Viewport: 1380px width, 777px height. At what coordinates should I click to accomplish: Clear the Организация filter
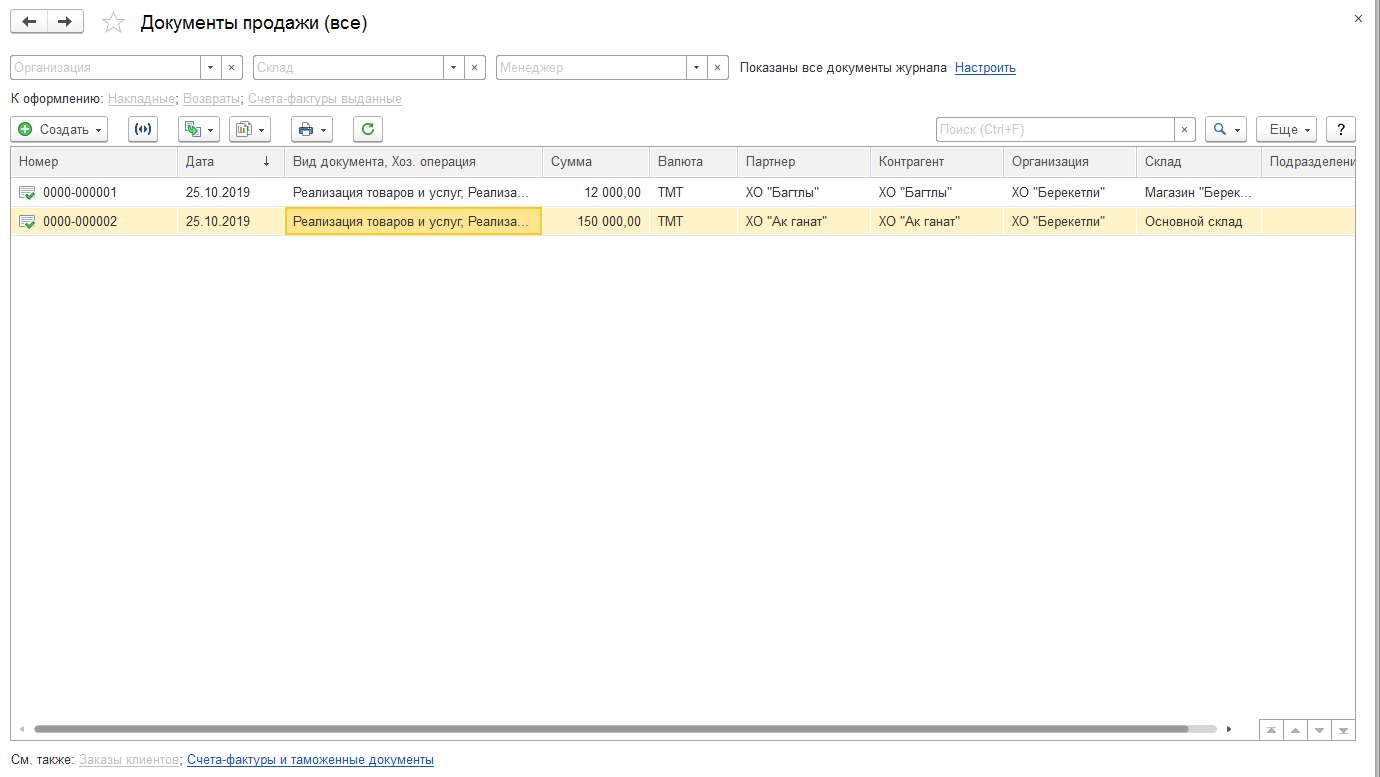231,68
